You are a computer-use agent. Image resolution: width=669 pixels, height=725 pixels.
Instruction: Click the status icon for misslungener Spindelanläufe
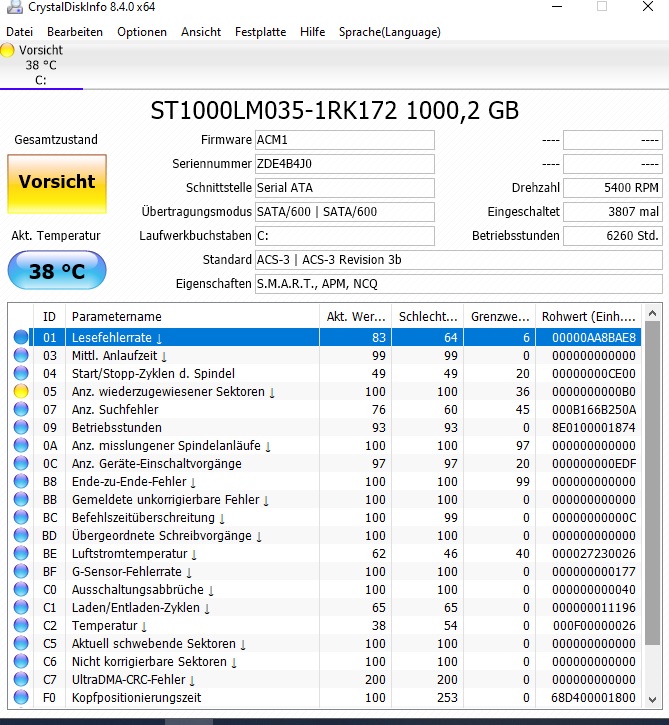(x=21, y=445)
